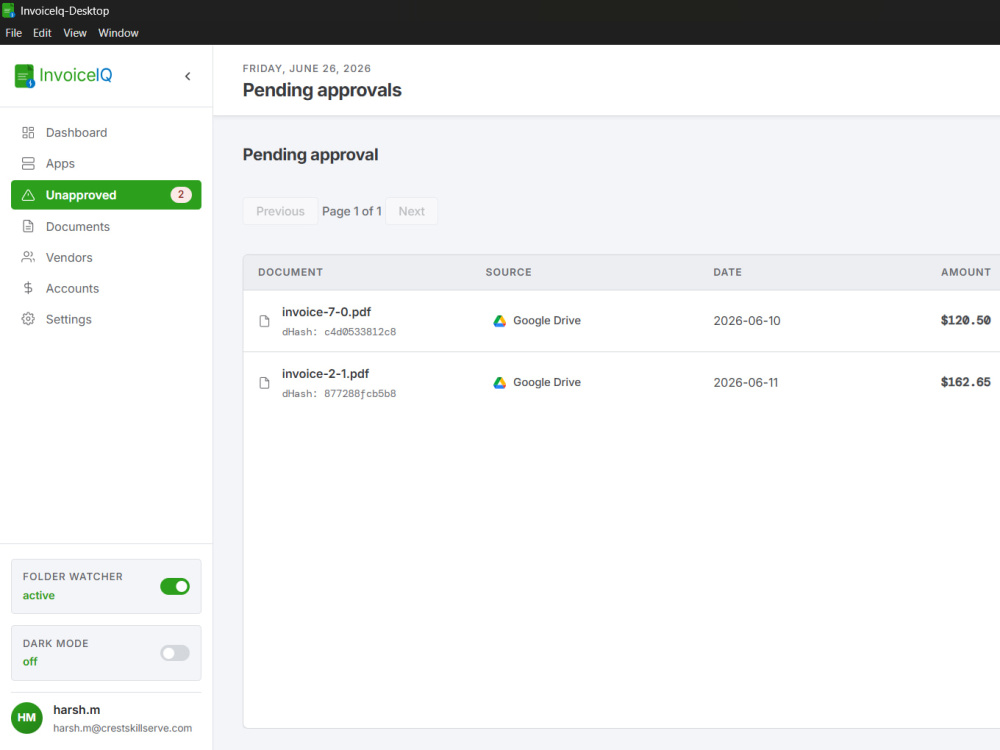
Task: Click Google Drive icon in invoice-2-1.pdf row
Action: [499, 383]
